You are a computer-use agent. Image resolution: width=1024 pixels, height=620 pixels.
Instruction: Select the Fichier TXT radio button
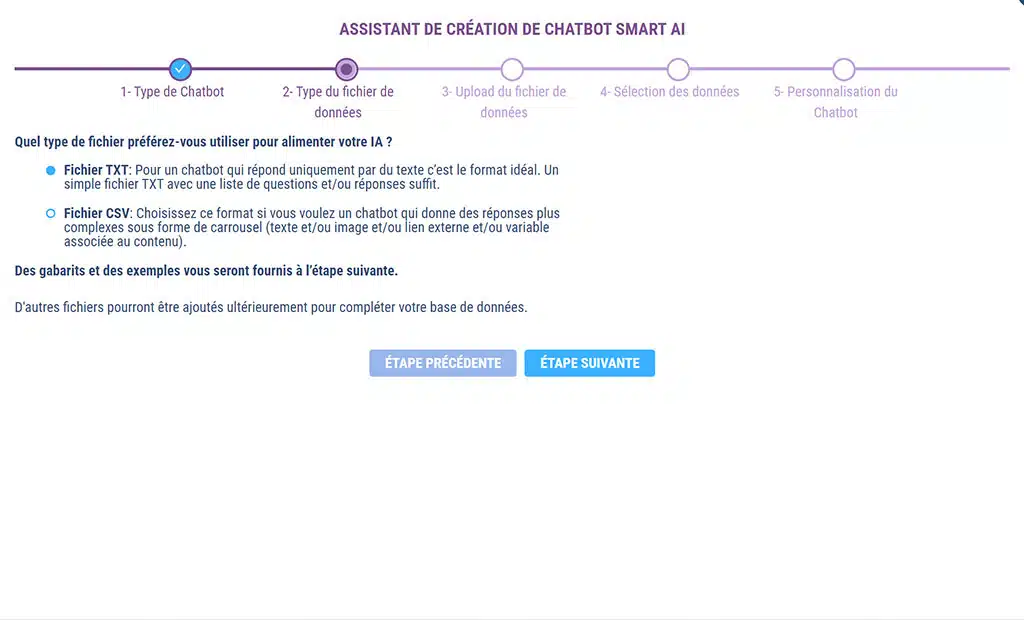pos(51,171)
